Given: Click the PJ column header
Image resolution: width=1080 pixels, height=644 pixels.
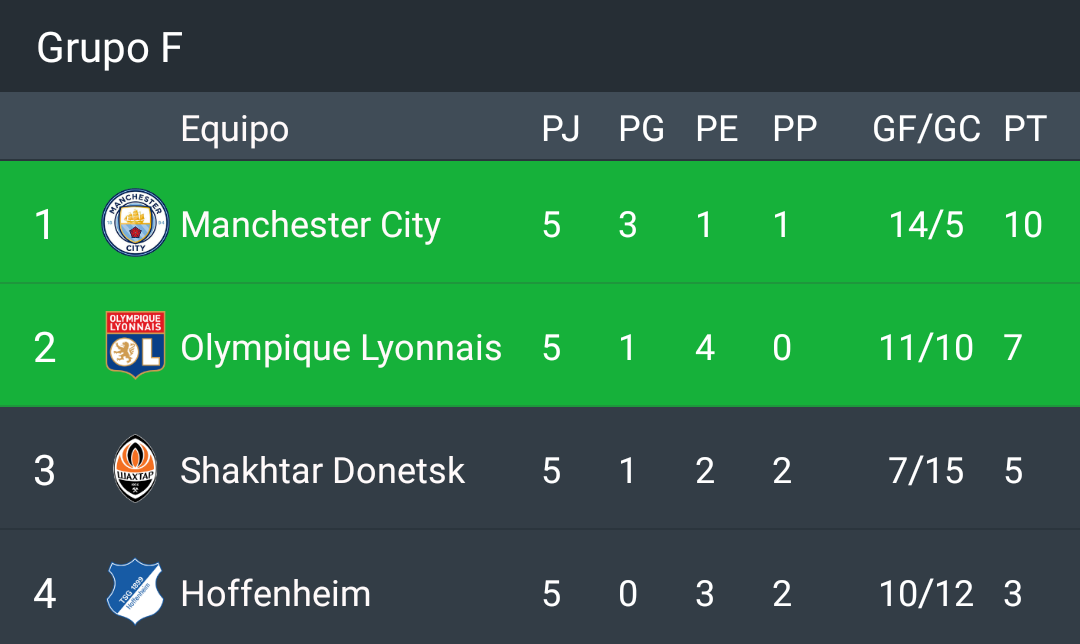Looking at the screenshot, I should tap(560, 129).
